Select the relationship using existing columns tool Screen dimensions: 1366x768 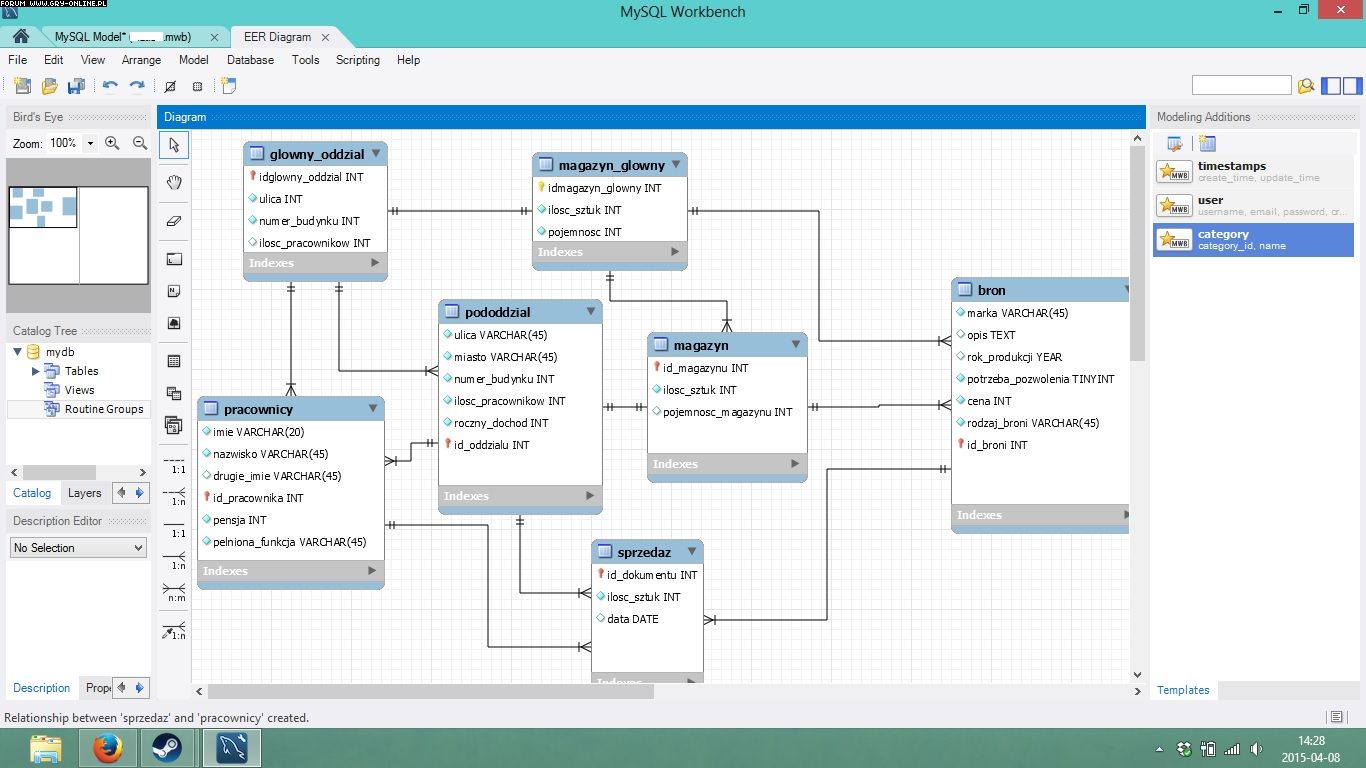[174, 630]
